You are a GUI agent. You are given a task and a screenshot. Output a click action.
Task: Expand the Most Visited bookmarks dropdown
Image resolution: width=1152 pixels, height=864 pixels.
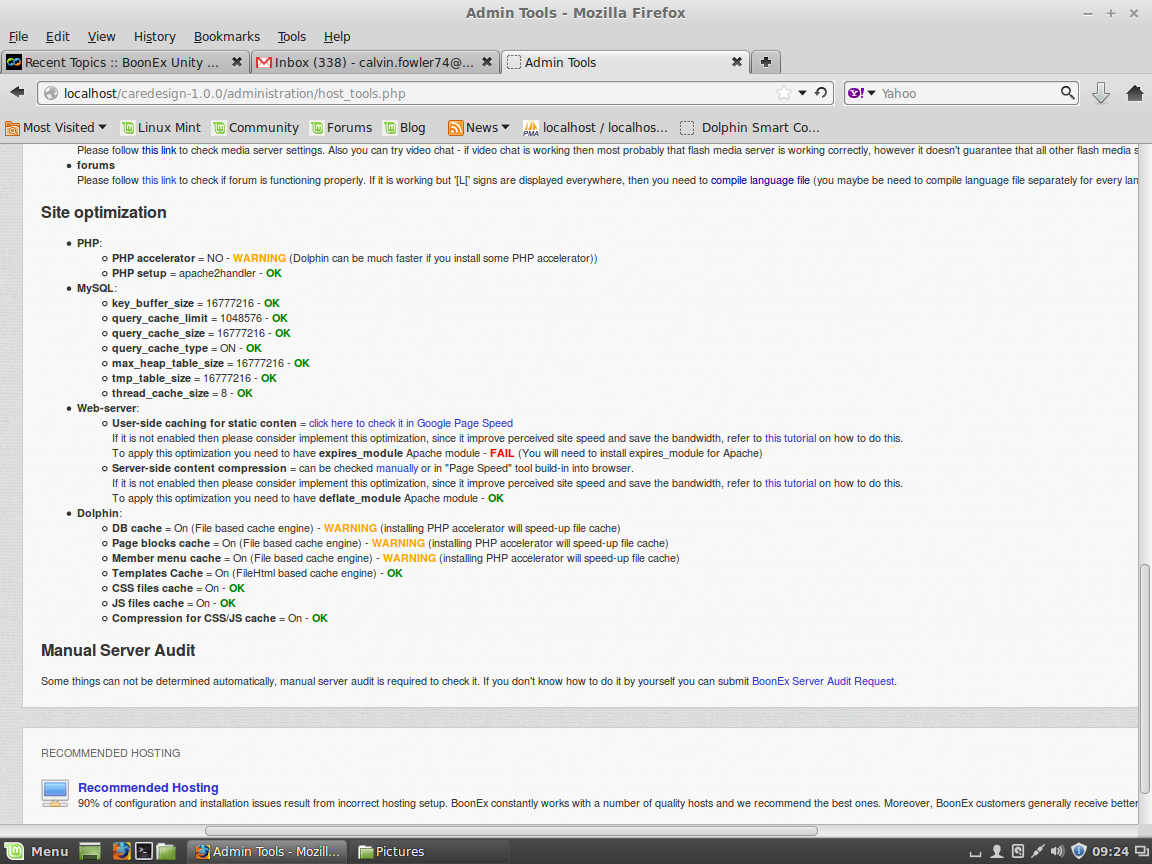tap(56, 127)
